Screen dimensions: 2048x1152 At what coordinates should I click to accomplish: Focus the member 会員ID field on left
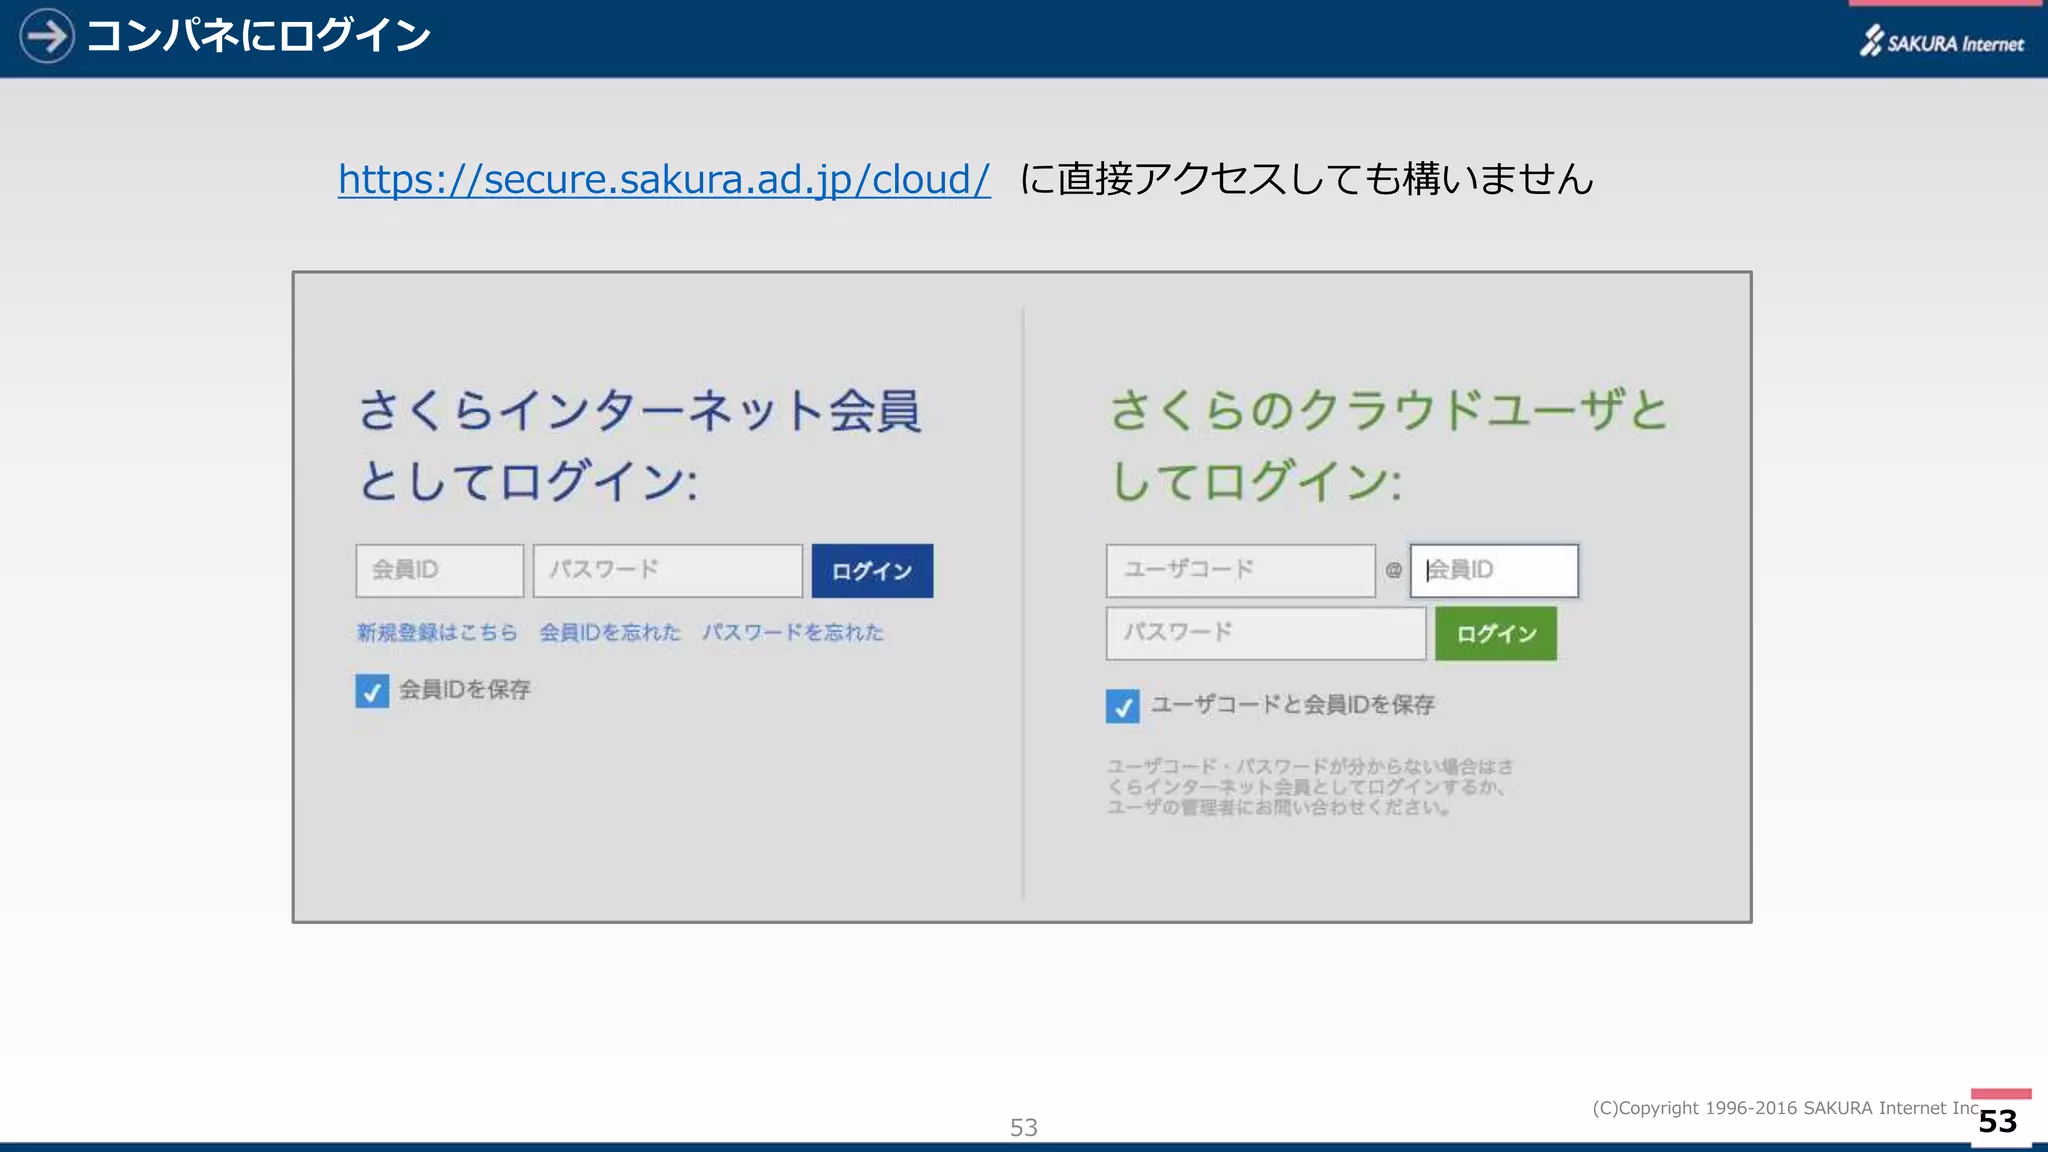(x=440, y=570)
